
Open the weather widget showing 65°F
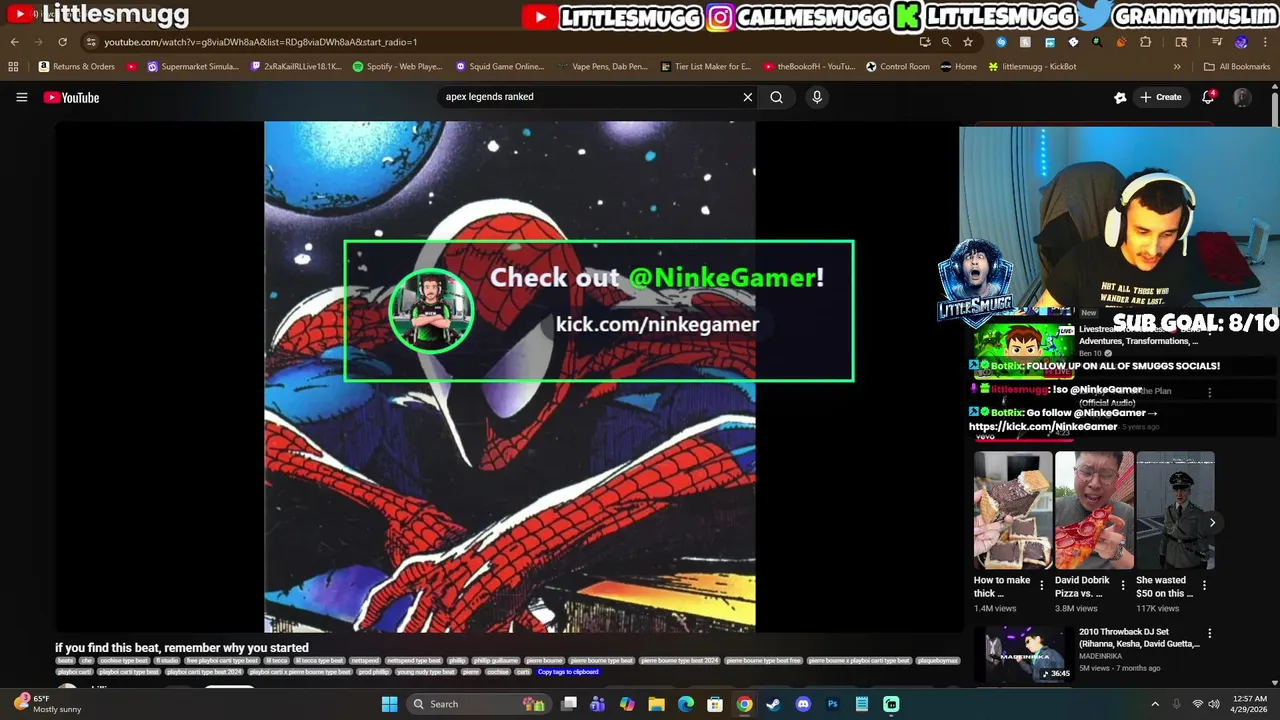(46, 704)
